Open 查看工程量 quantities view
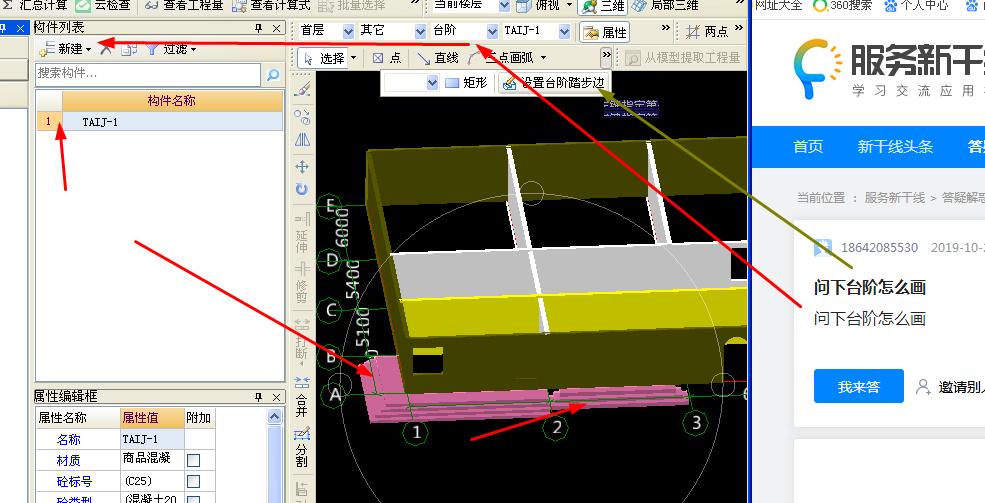The width and height of the screenshot is (985, 503). (x=183, y=5)
